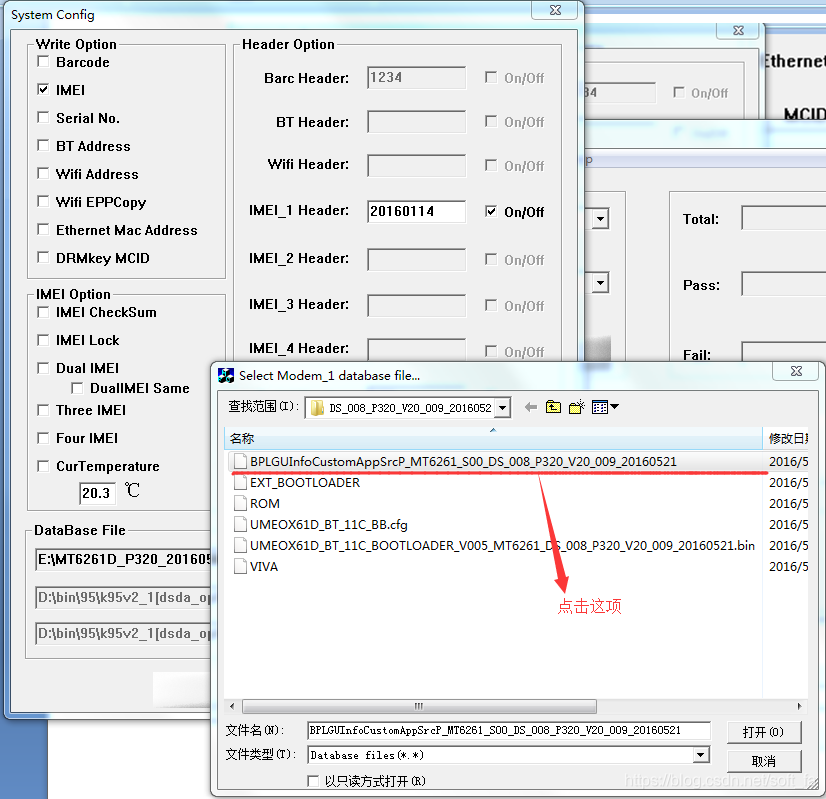Click the 取消 cancel button
The image size is (826, 799).
[764, 761]
